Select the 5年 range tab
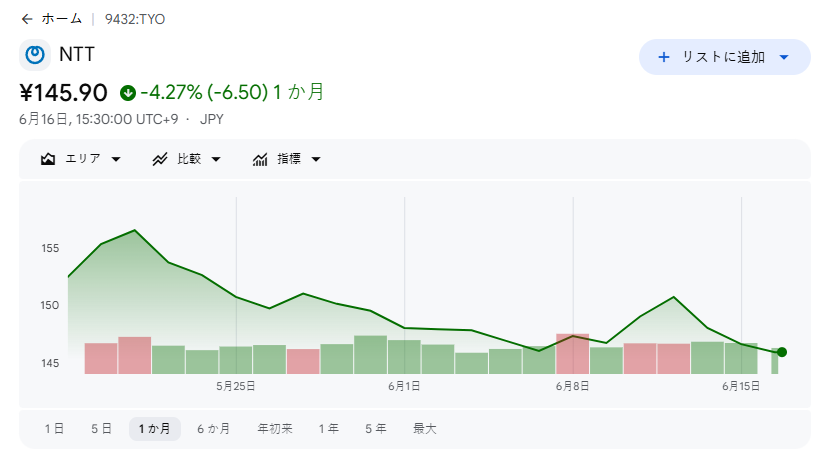The width and height of the screenshot is (821, 460). coord(376,429)
